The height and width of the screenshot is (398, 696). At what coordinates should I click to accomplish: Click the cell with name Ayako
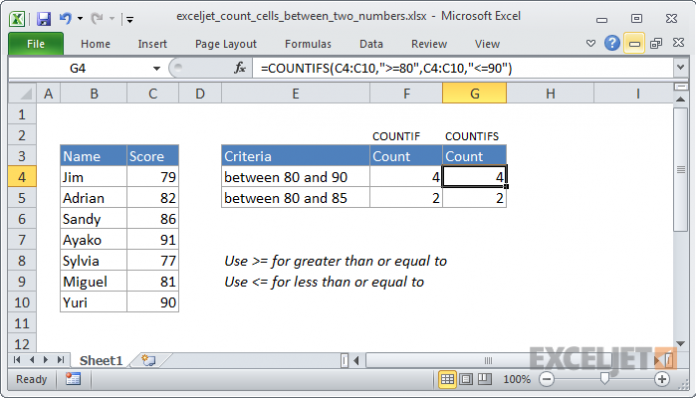(94, 240)
